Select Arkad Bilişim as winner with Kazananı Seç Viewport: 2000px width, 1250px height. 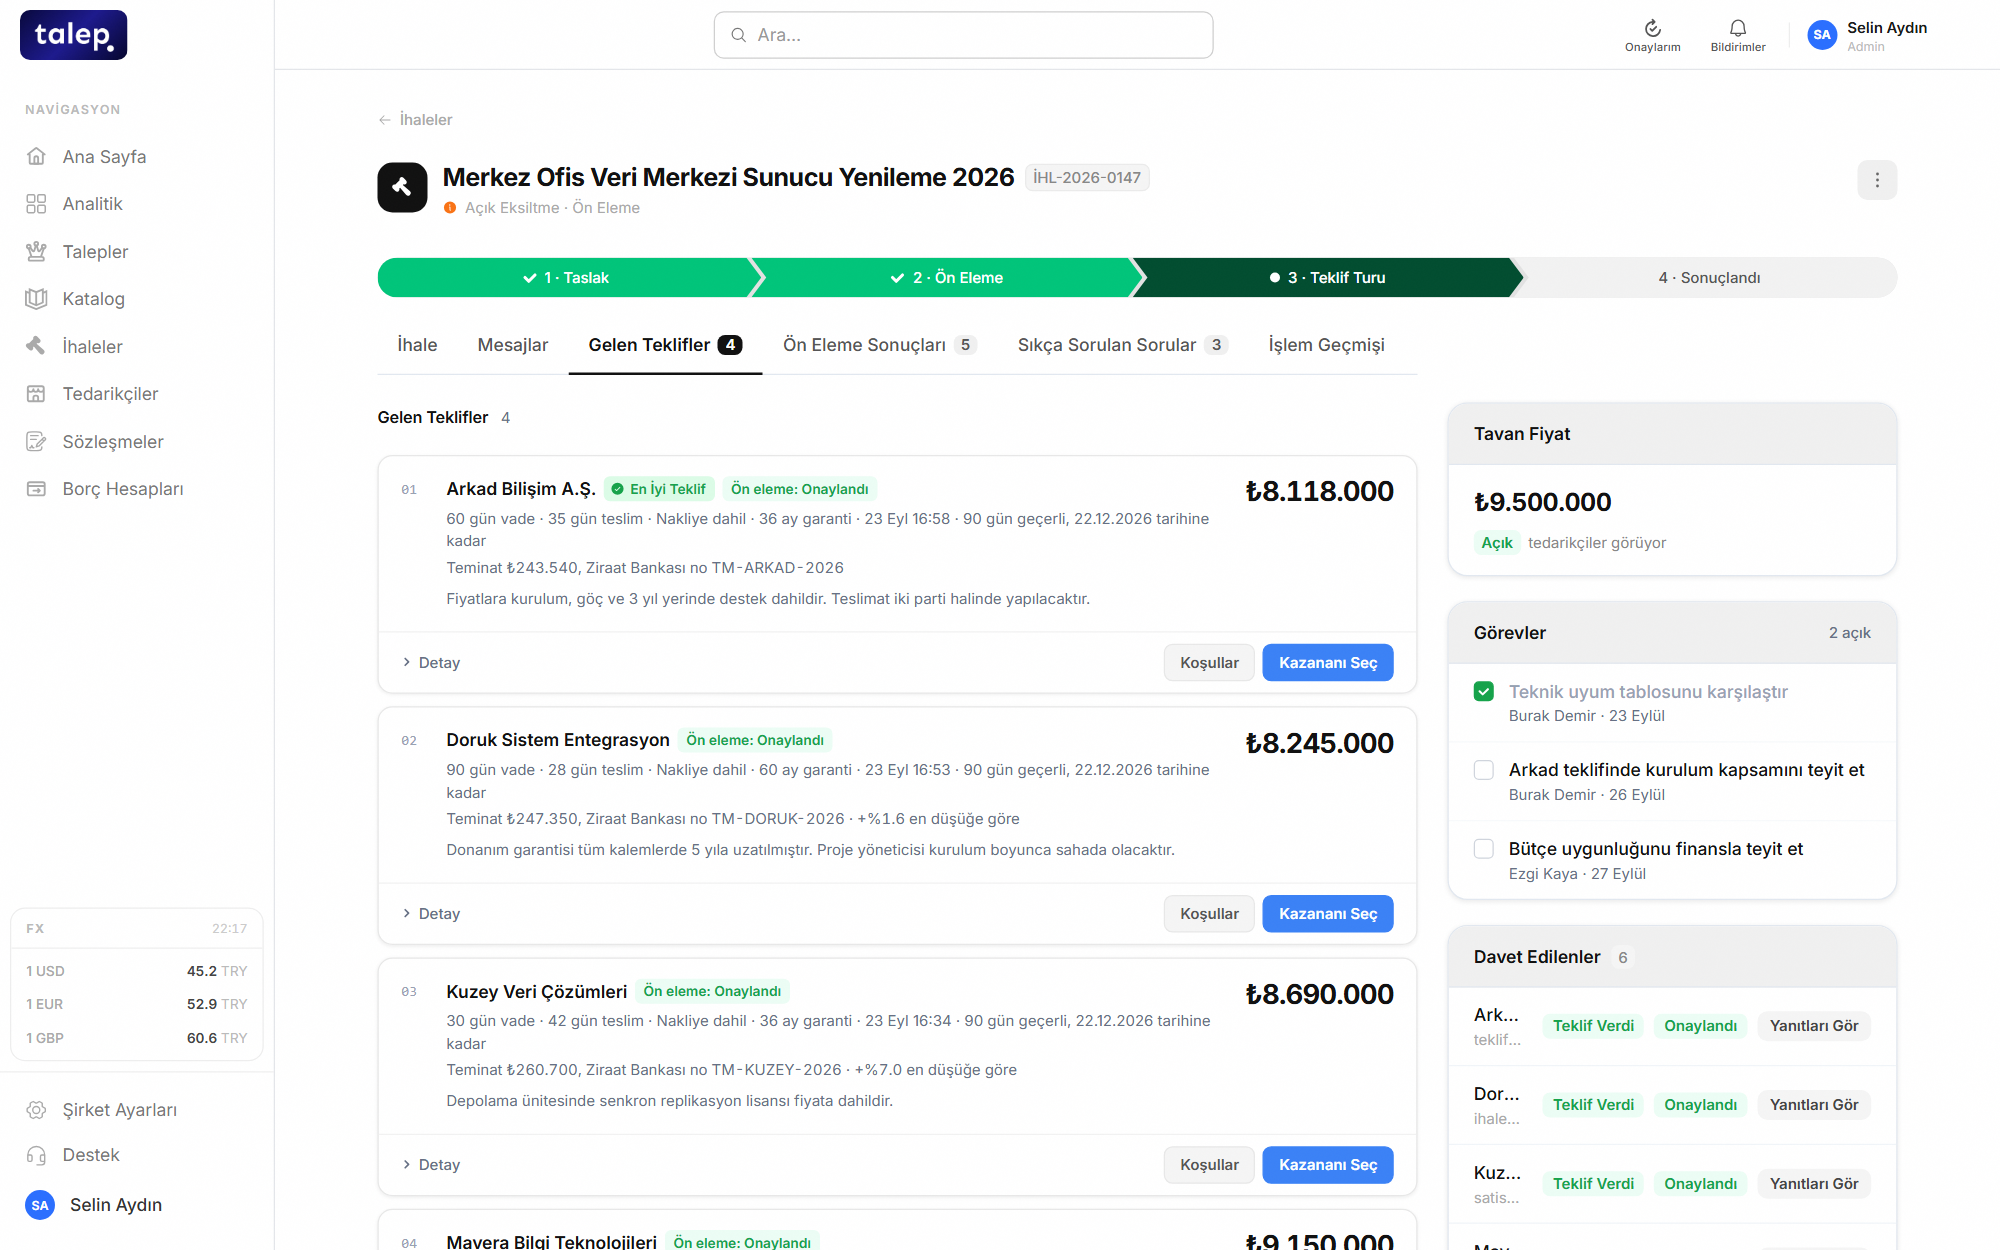click(x=1328, y=662)
